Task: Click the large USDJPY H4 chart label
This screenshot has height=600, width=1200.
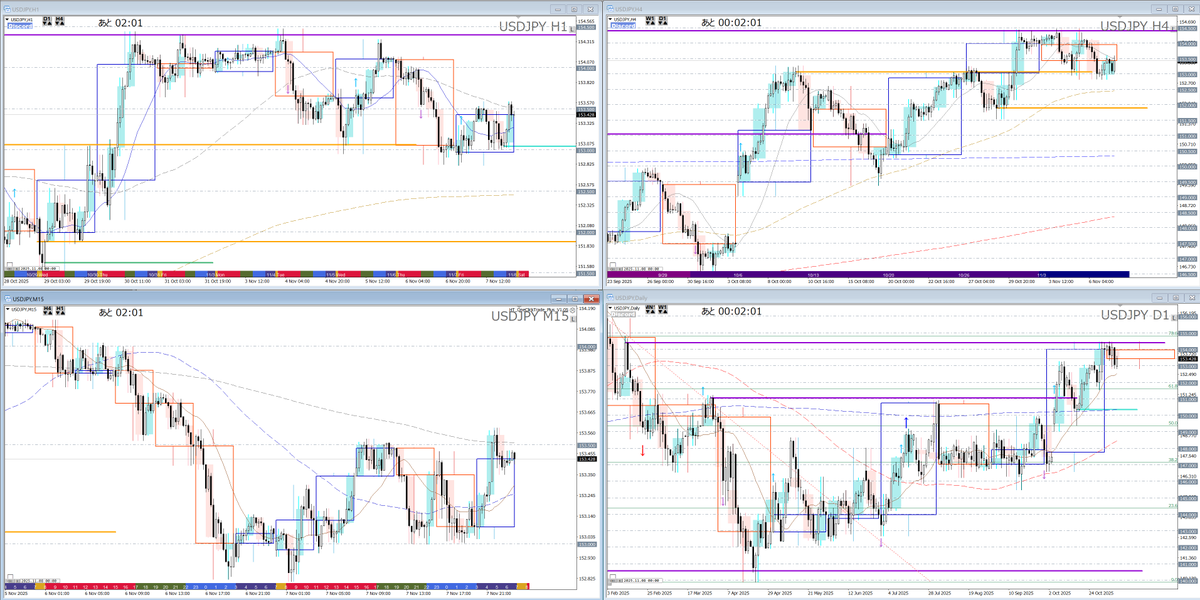Action: coord(1134,26)
